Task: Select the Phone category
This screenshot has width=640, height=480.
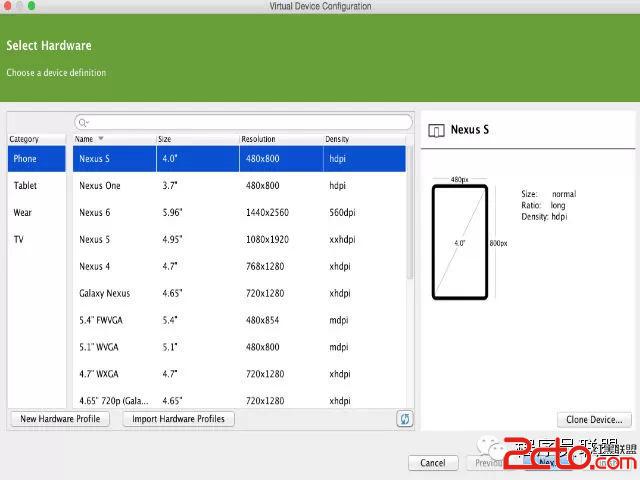Action: pyautogui.click(x=36, y=159)
